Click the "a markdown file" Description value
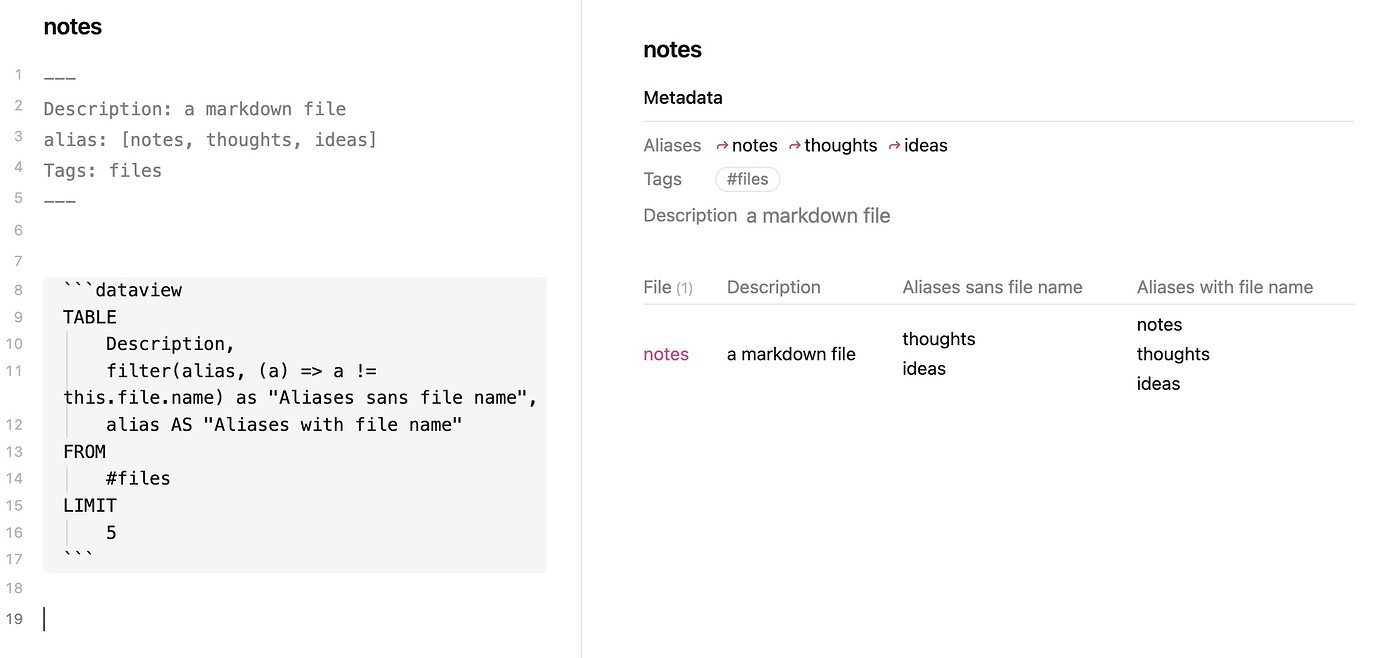The width and height of the screenshot is (1380, 658). tap(818, 215)
